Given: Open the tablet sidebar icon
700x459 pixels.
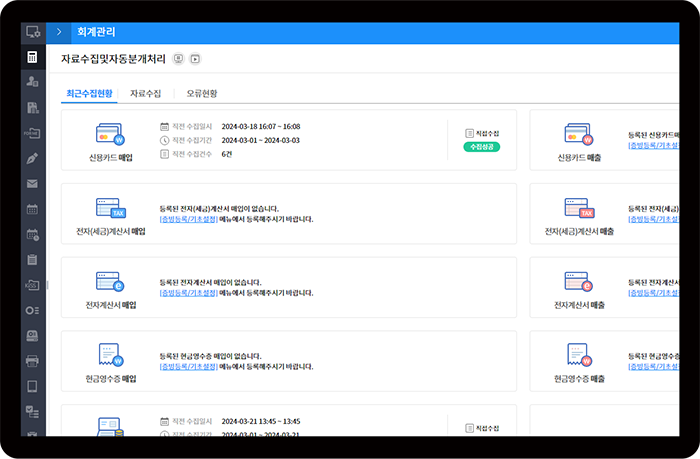Looking at the screenshot, I should (x=32, y=386).
